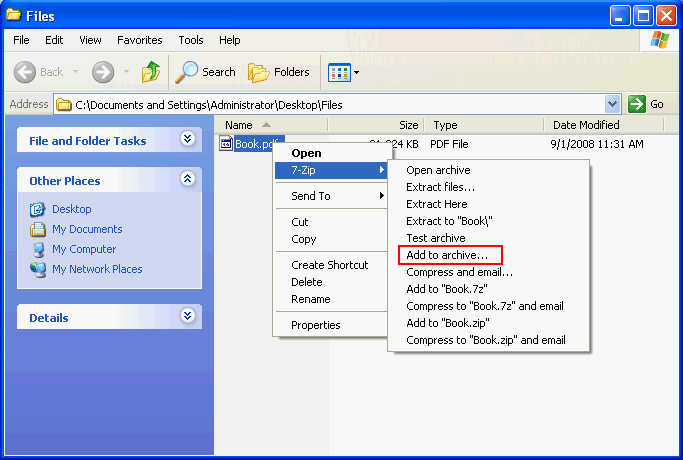This screenshot has width=683, height=460.
Task: Click the address path input field
Action: tap(330, 105)
